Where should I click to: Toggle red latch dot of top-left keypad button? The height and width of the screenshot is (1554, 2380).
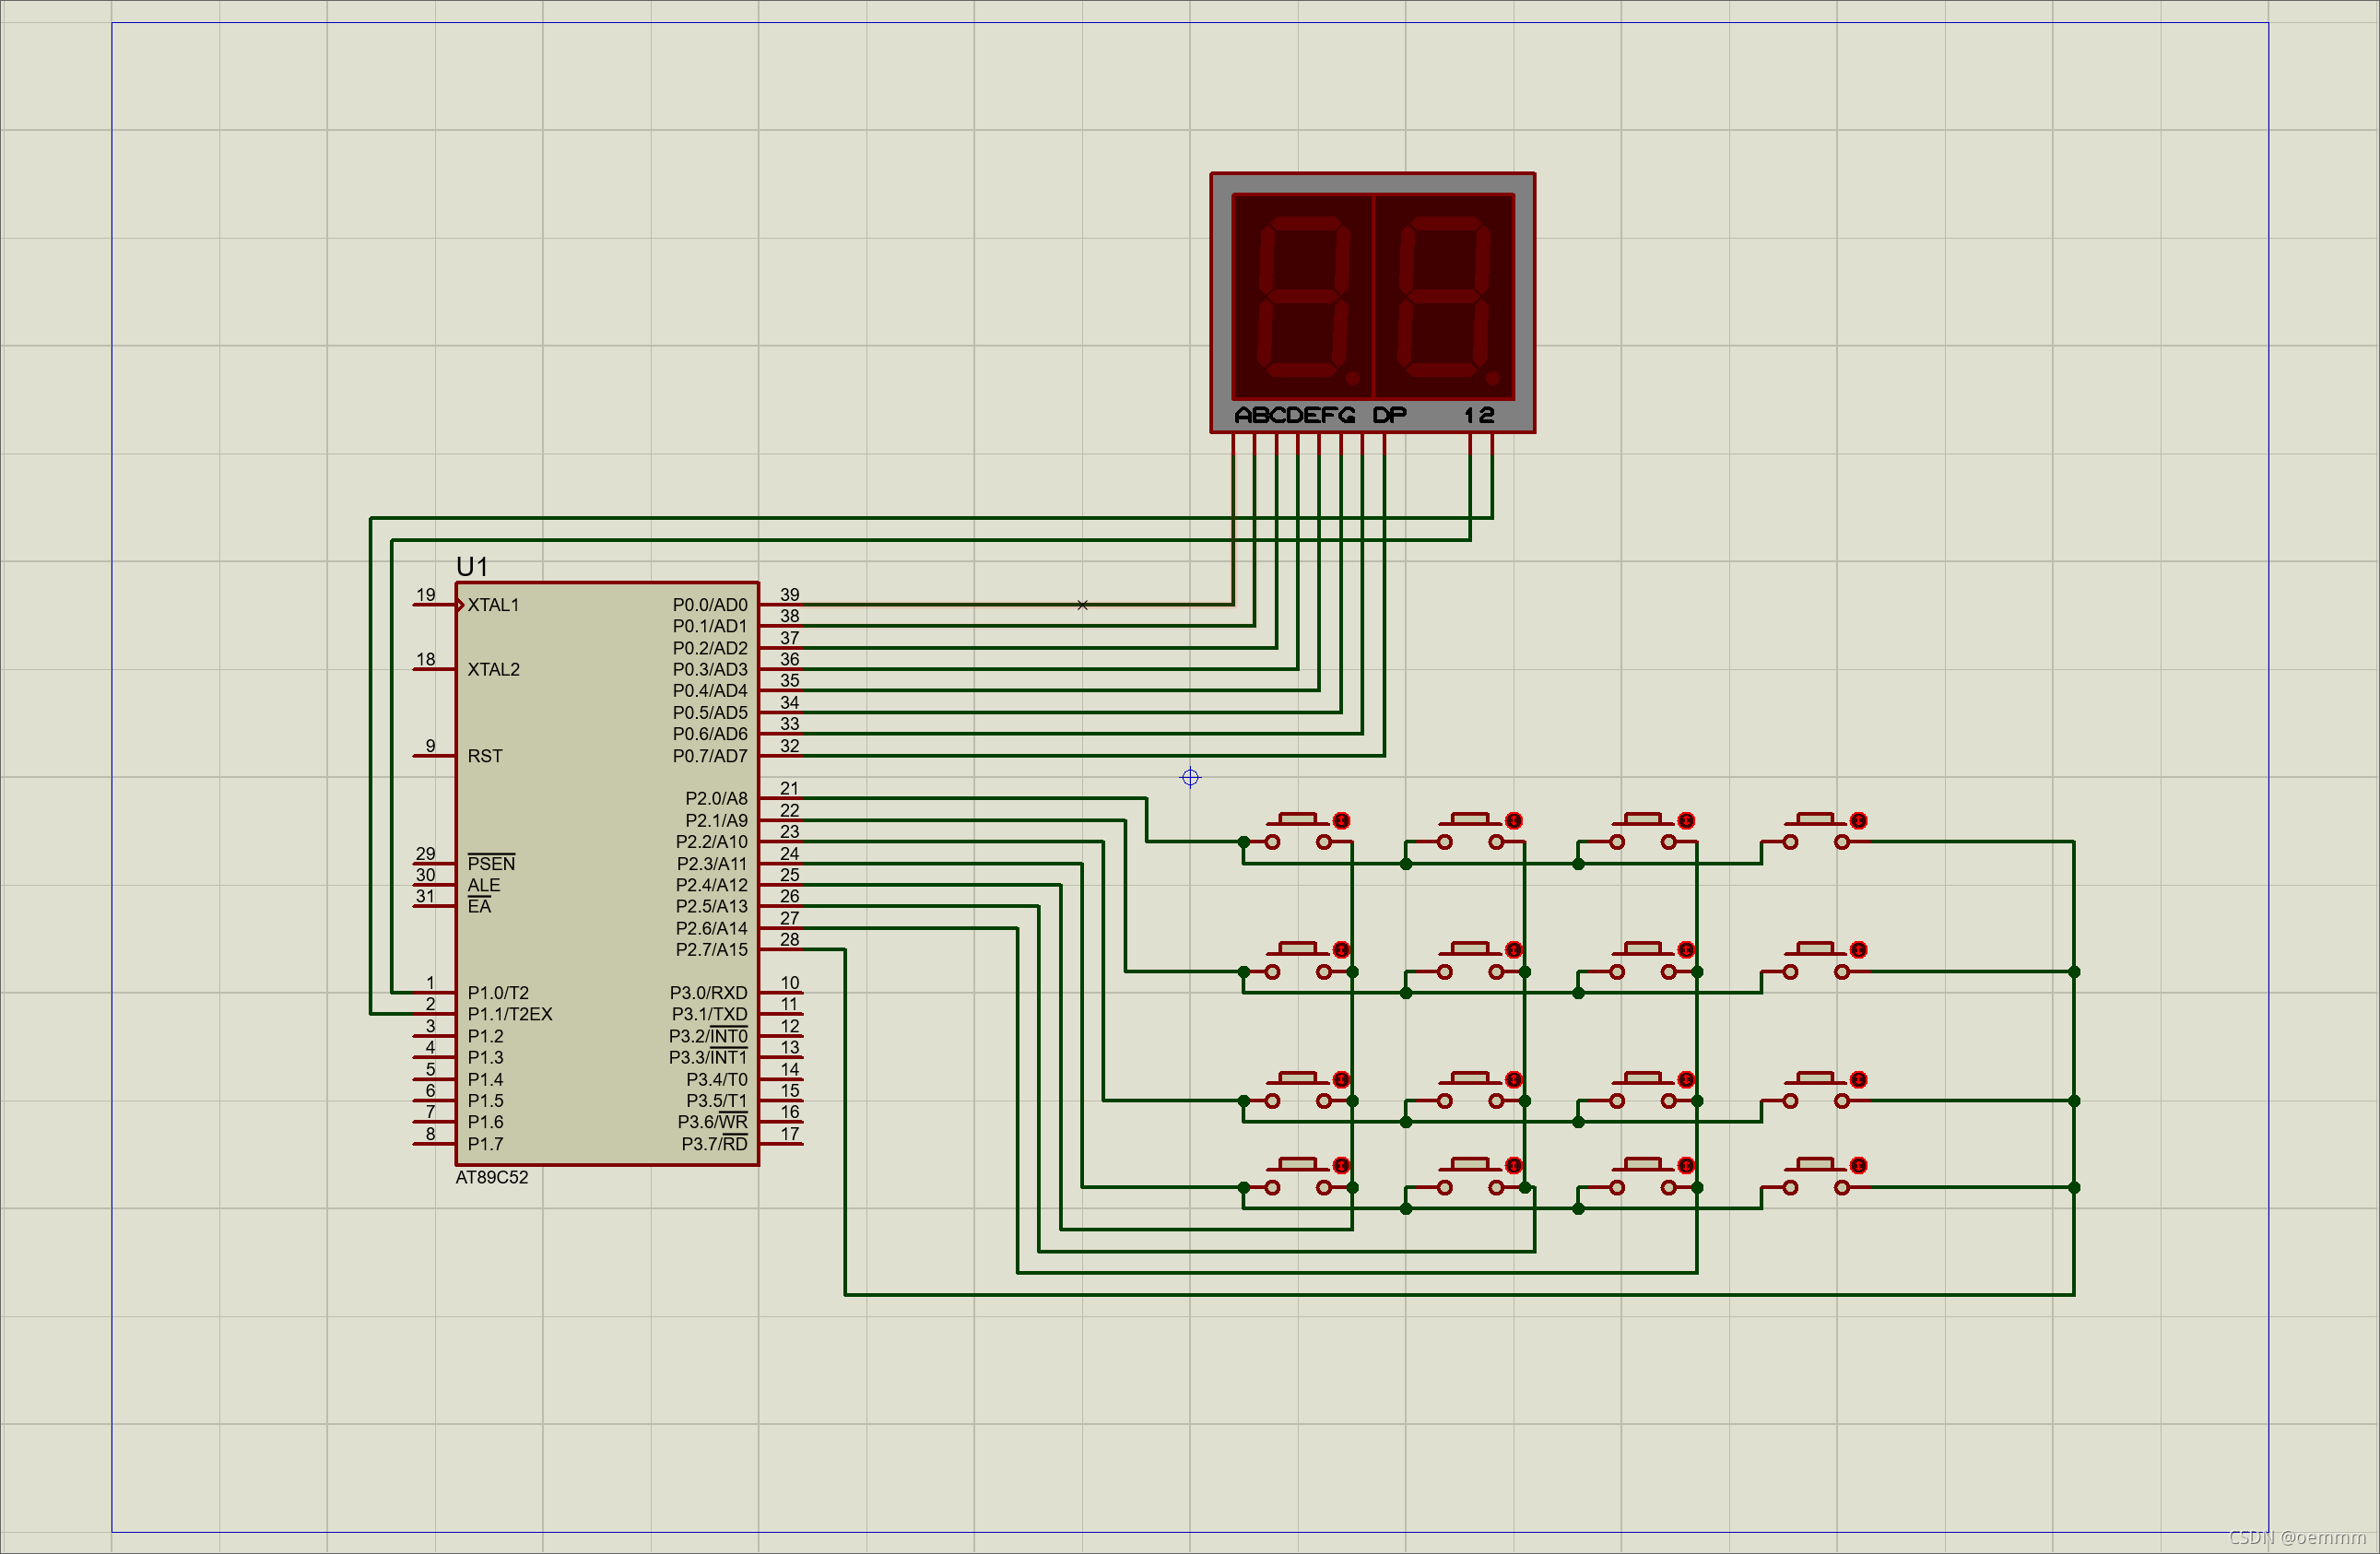click(x=1341, y=821)
